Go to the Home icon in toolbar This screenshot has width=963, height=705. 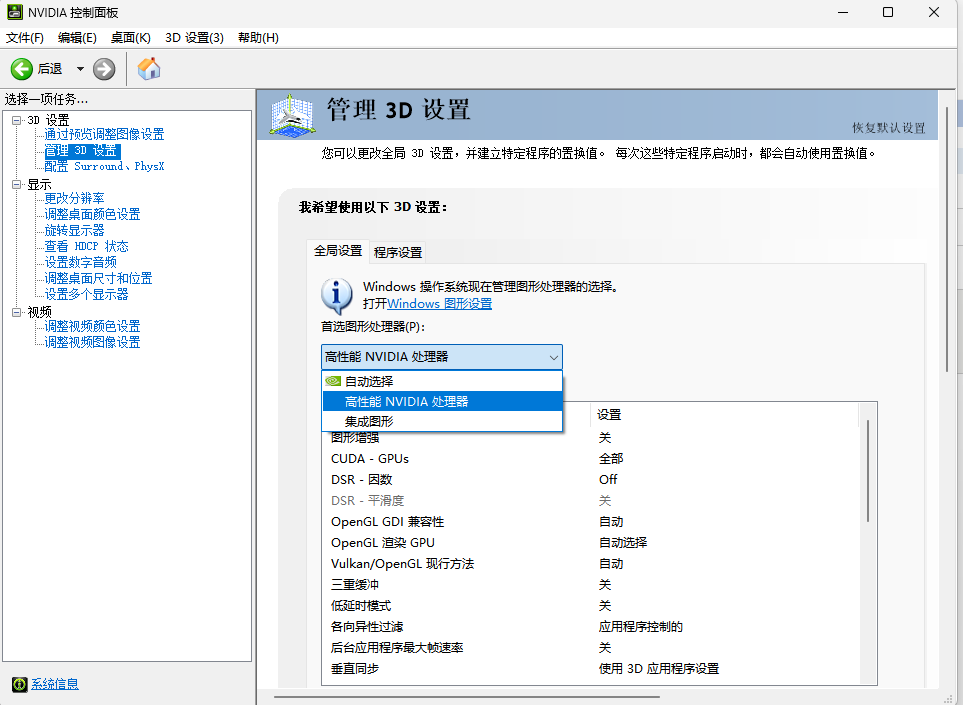(x=149, y=69)
